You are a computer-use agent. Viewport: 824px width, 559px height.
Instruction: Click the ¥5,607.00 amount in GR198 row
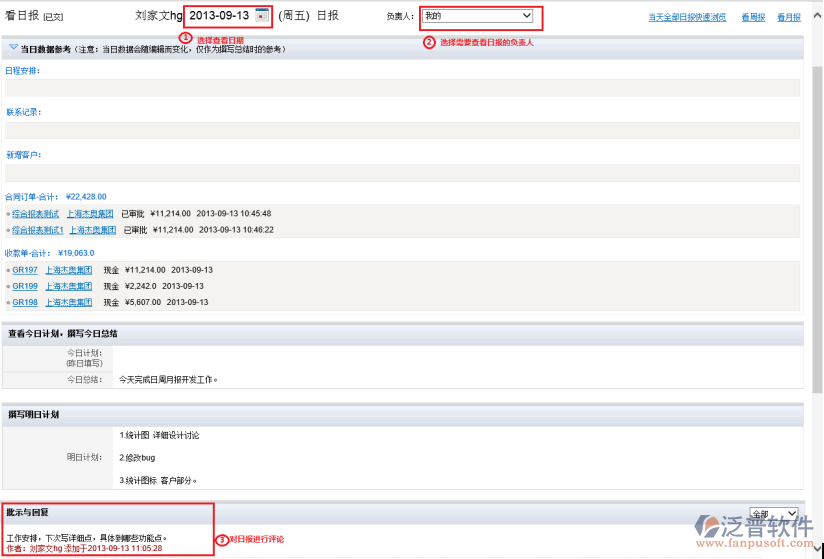(143, 303)
